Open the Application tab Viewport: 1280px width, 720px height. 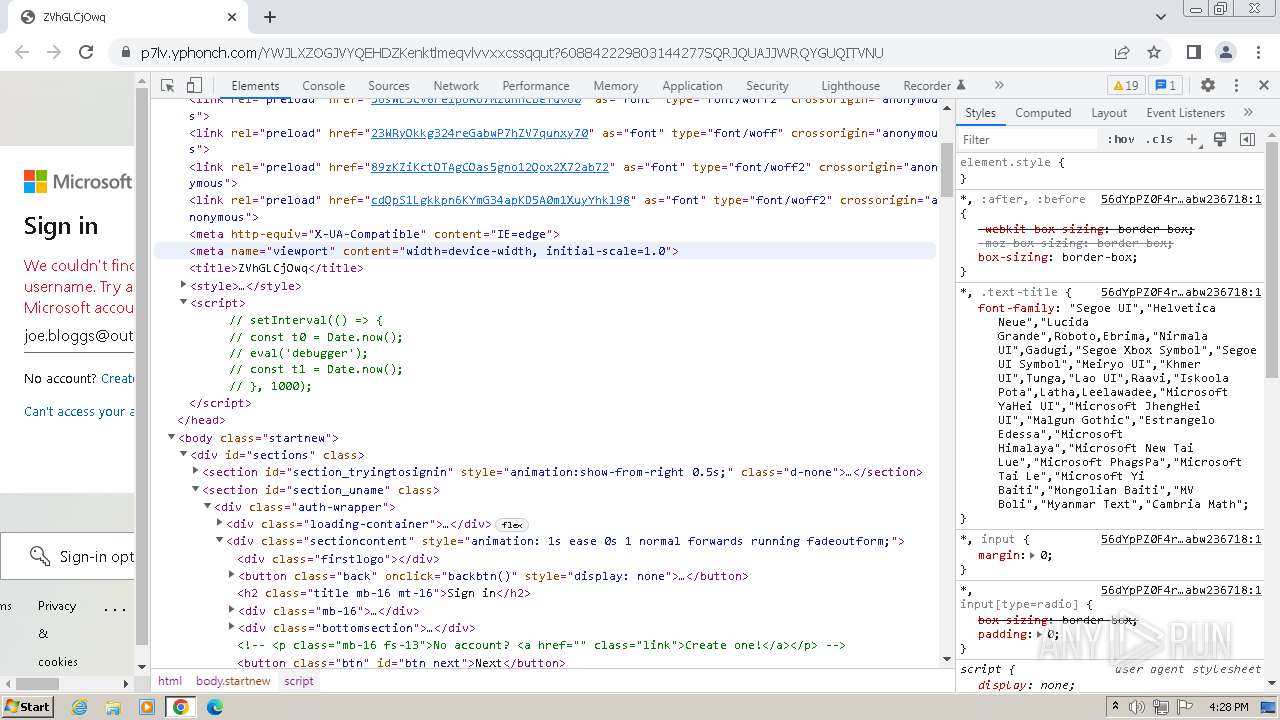tap(692, 86)
